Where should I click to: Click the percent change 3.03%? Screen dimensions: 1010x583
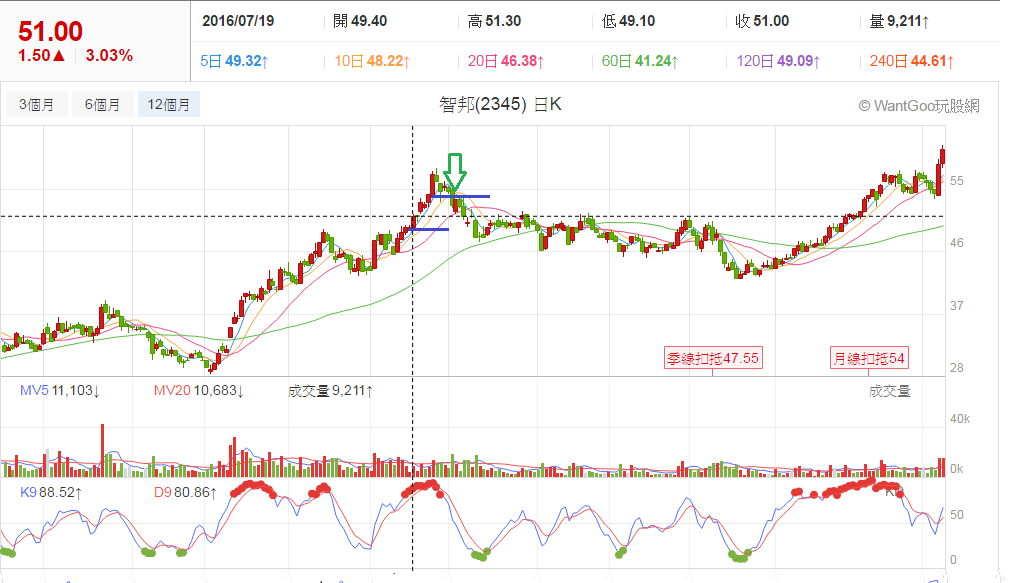[x=110, y=56]
